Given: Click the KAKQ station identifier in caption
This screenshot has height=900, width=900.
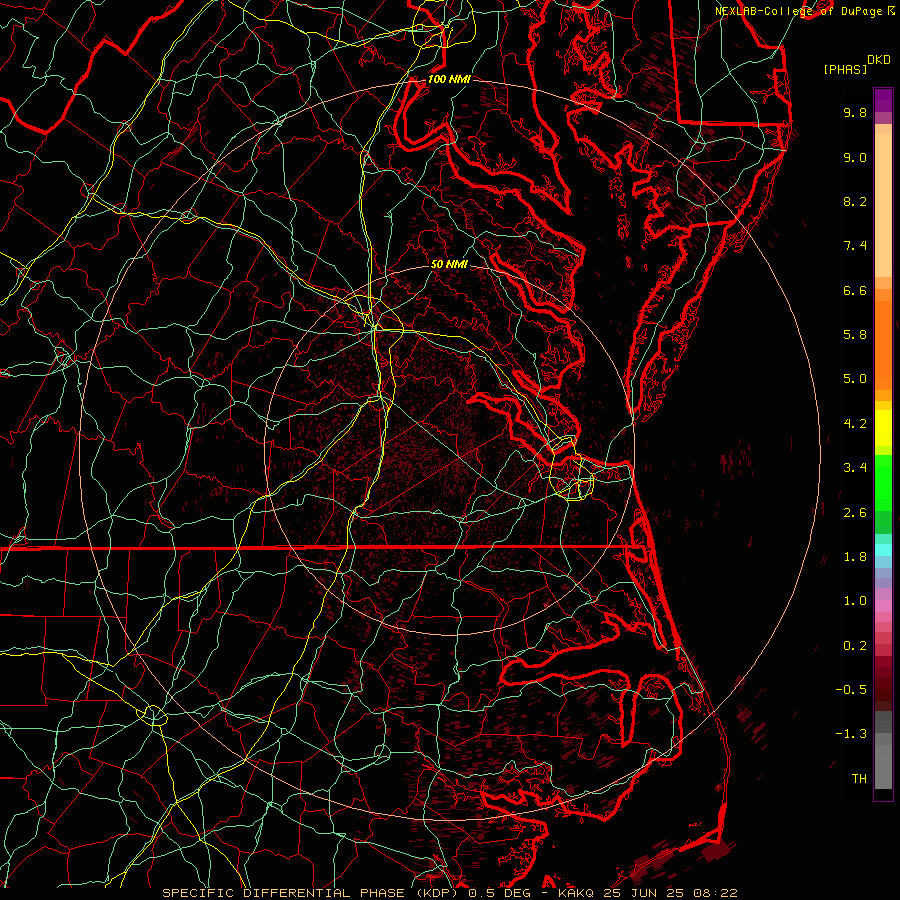Looking at the screenshot, I should tap(576, 893).
